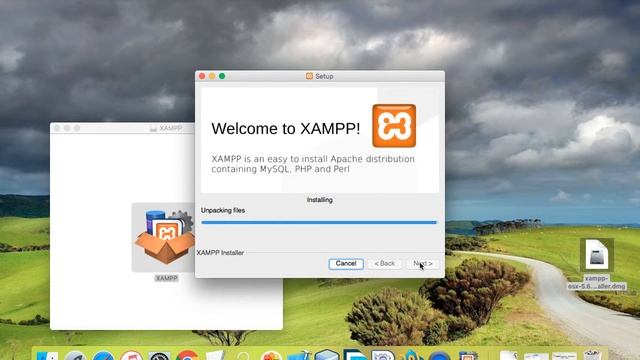Click the Unpacking files progress bar
640x360 pixels.
(x=319, y=222)
